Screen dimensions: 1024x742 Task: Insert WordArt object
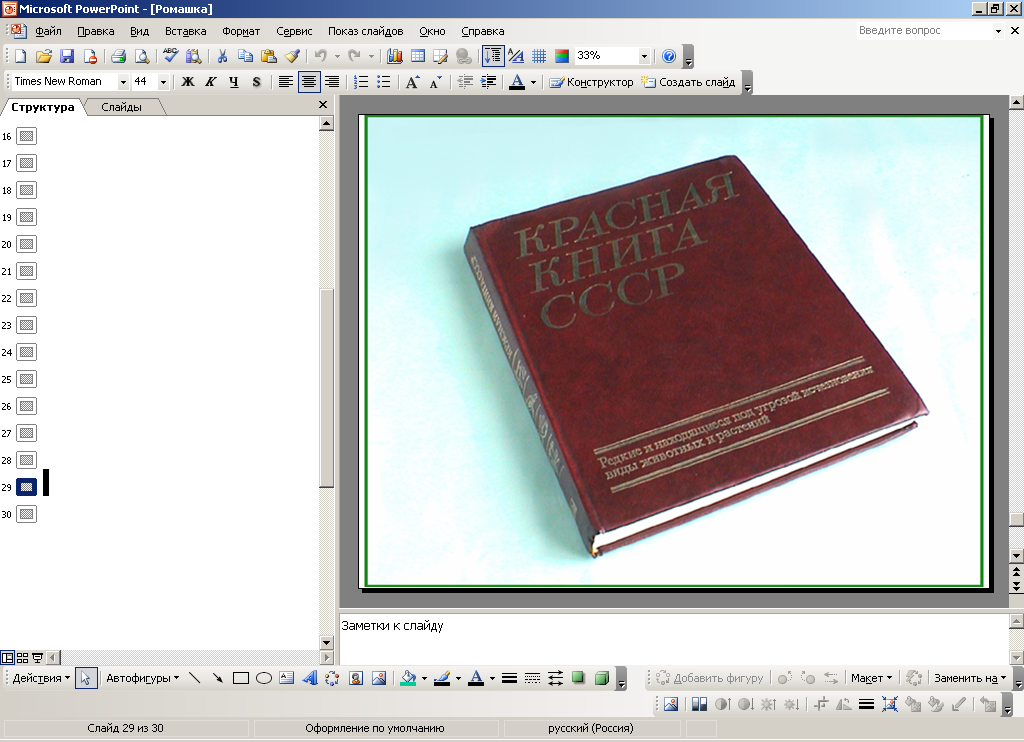[x=310, y=678]
